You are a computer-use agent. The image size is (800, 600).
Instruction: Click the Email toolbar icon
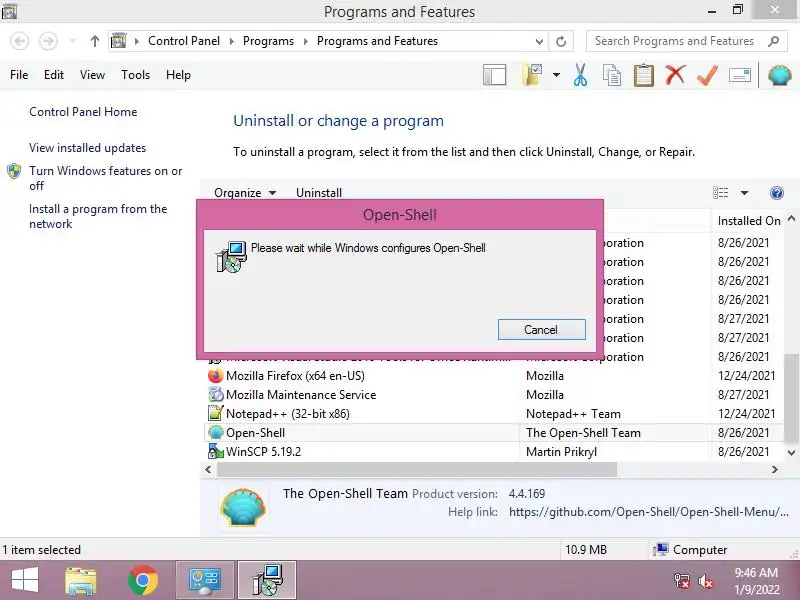pyautogui.click(x=739, y=76)
